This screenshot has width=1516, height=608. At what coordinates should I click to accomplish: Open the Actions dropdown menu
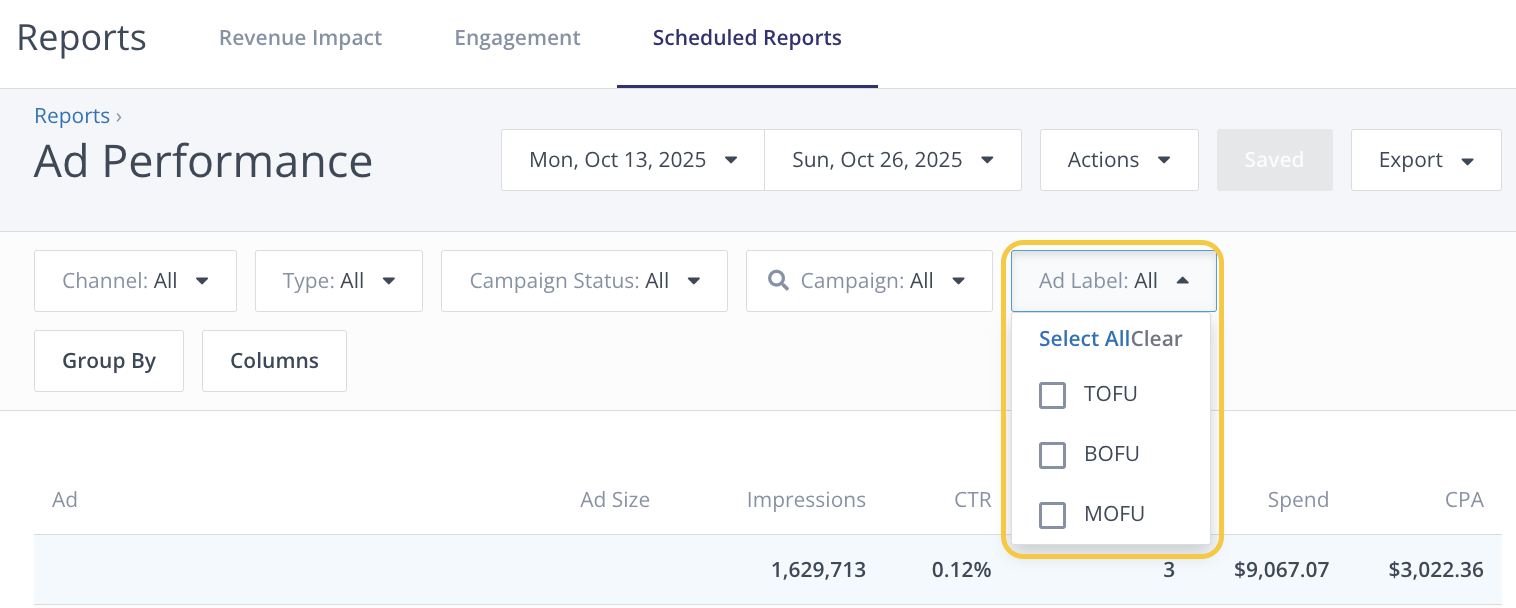1118,160
